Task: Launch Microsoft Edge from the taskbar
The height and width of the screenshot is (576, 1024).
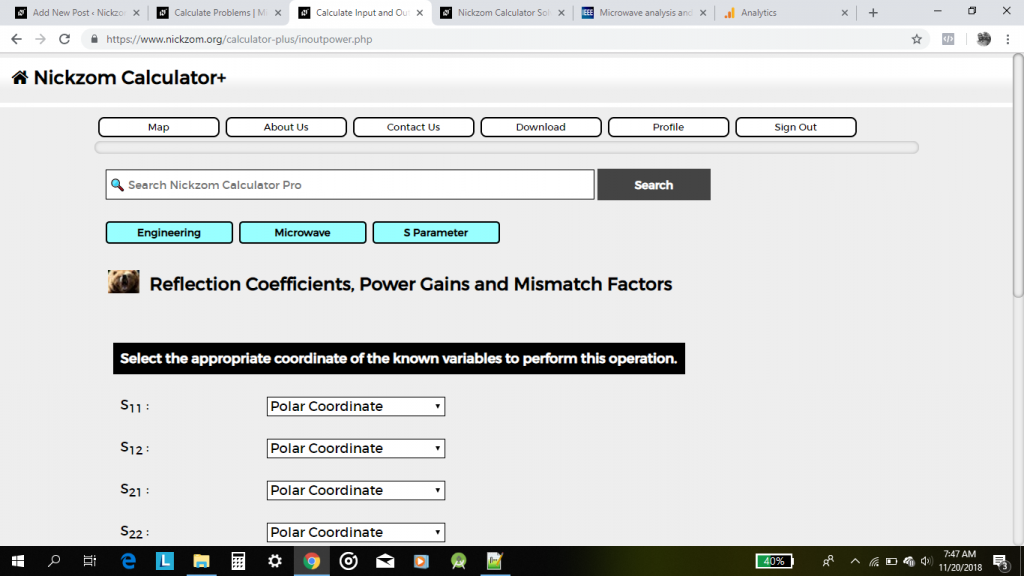Action: (x=128, y=561)
